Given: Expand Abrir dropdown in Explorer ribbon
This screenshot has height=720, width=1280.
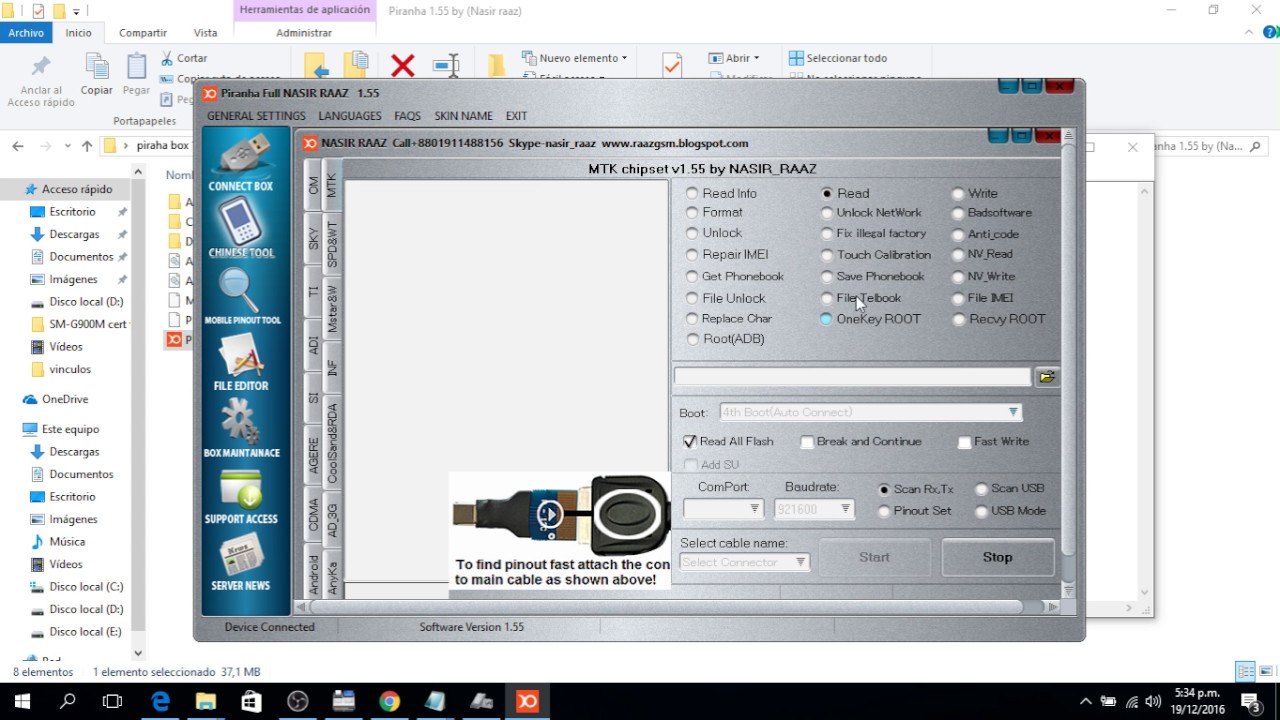Looking at the screenshot, I should point(756,58).
